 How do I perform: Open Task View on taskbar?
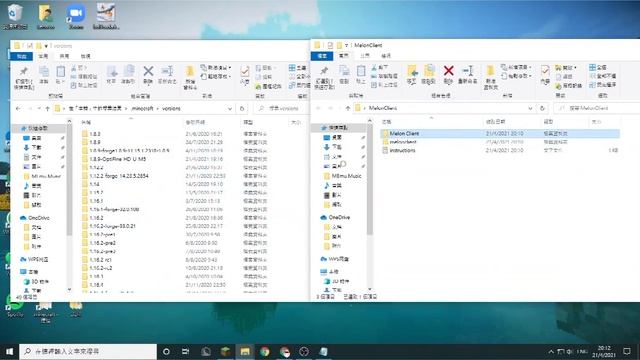pyautogui.click(x=185, y=351)
